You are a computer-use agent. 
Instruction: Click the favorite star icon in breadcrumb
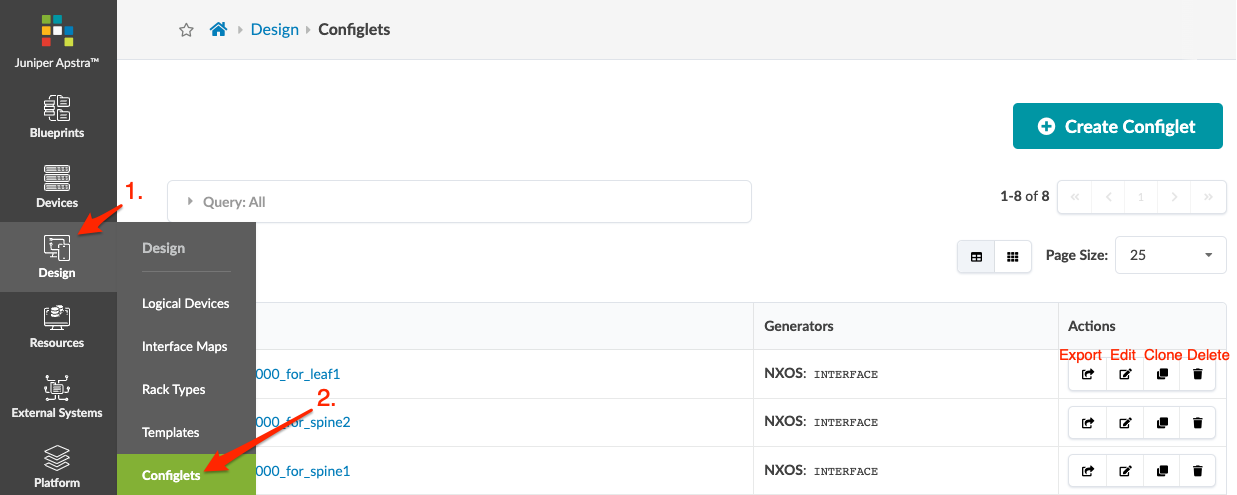point(186,30)
